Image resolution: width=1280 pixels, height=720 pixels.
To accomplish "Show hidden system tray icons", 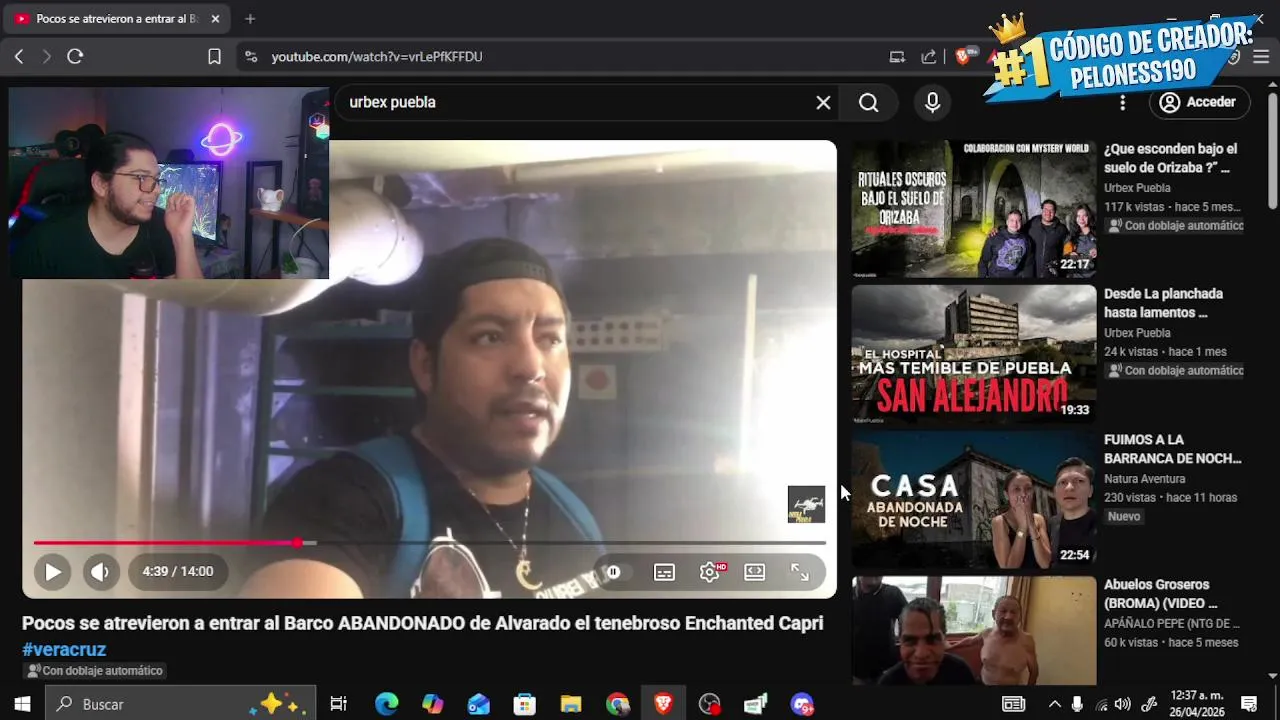I will tap(1054, 704).
